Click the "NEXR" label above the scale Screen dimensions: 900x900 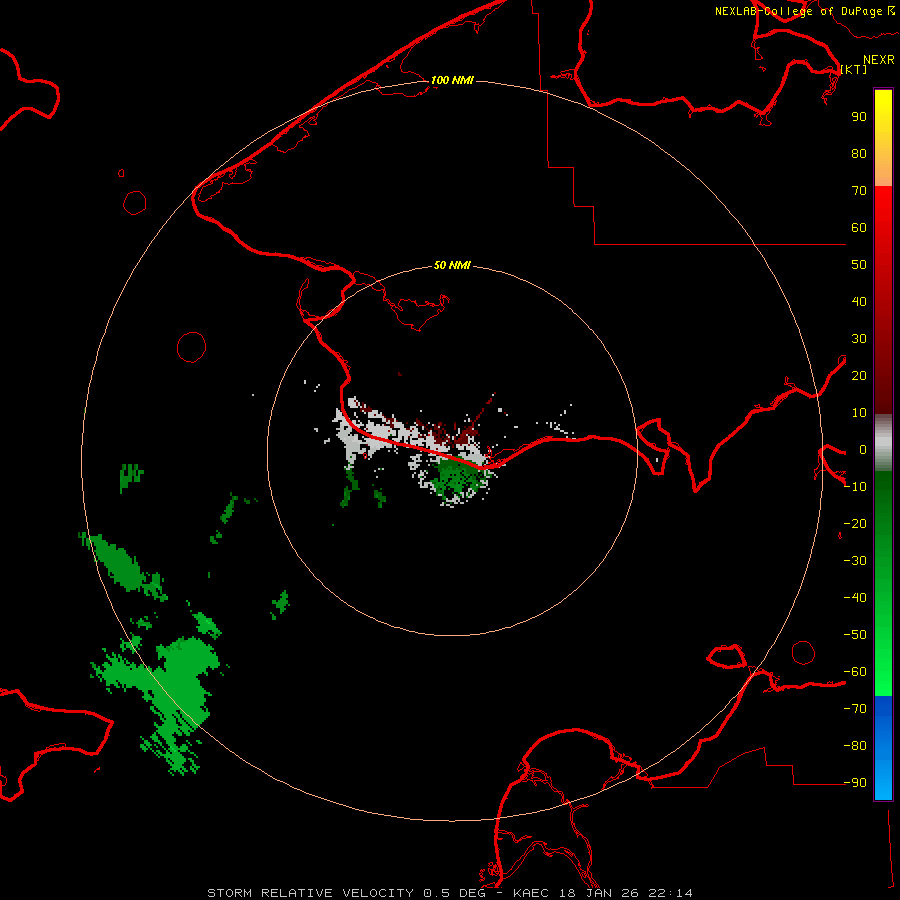pos(878,60)
